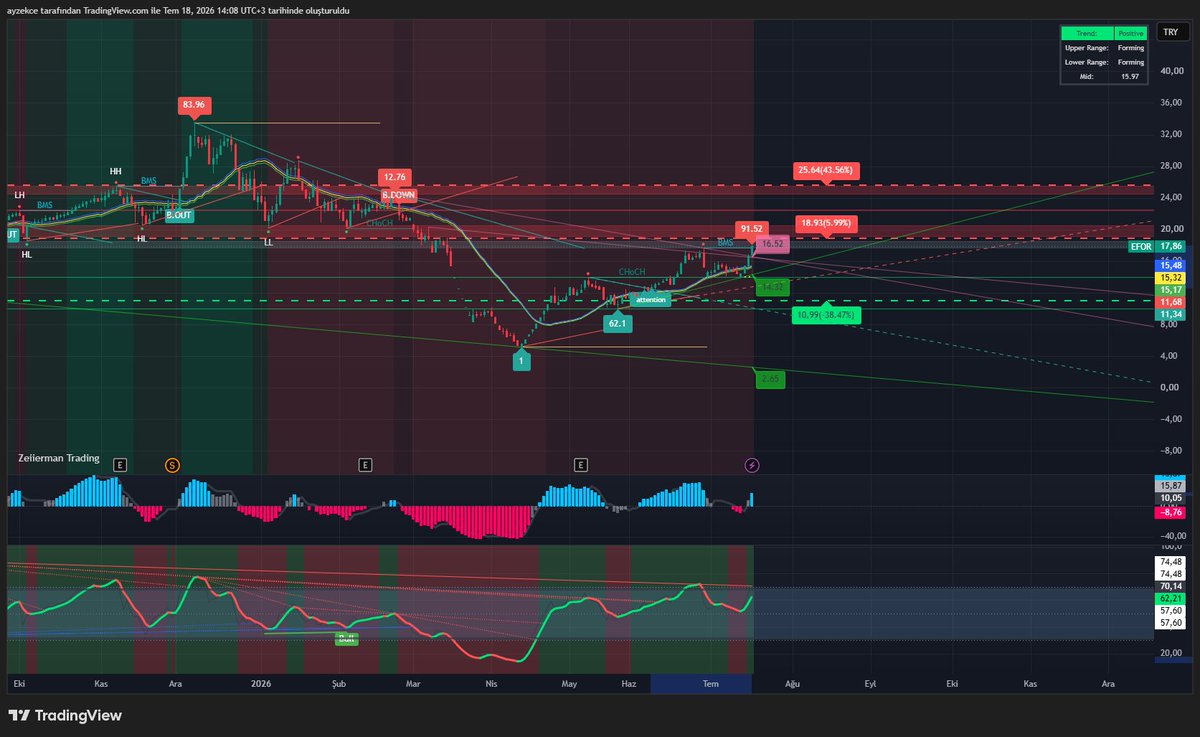Click the B.OUT breakout label
Image resolution: width=1200 pixels, height=737 pixels.
coord(180,215)
